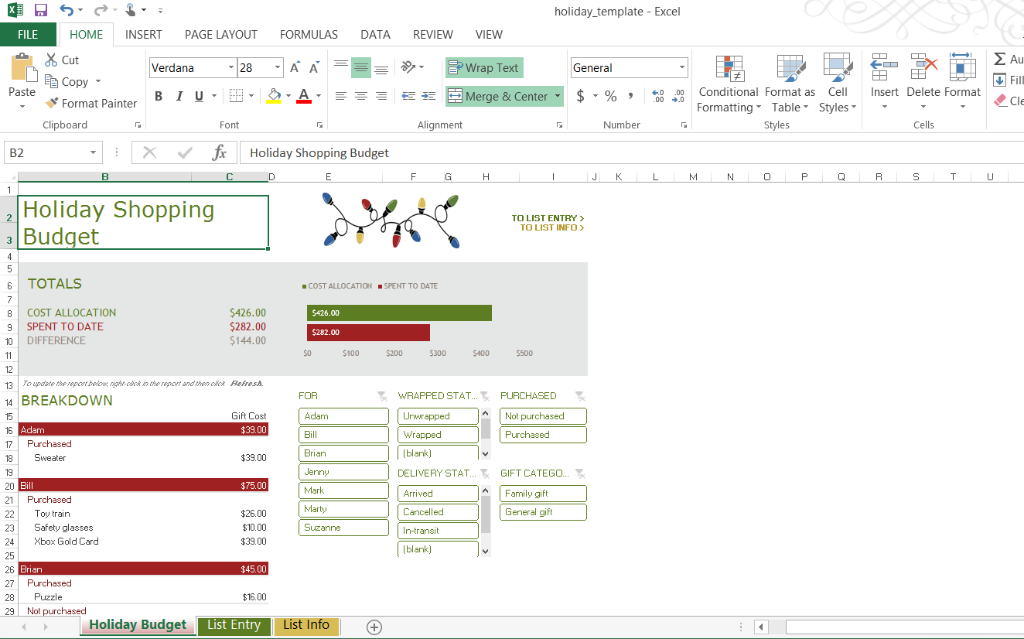The height and width of the screenshot is (639, 1024).
Task: Undo the last action
Action: [x=66, y=10]
